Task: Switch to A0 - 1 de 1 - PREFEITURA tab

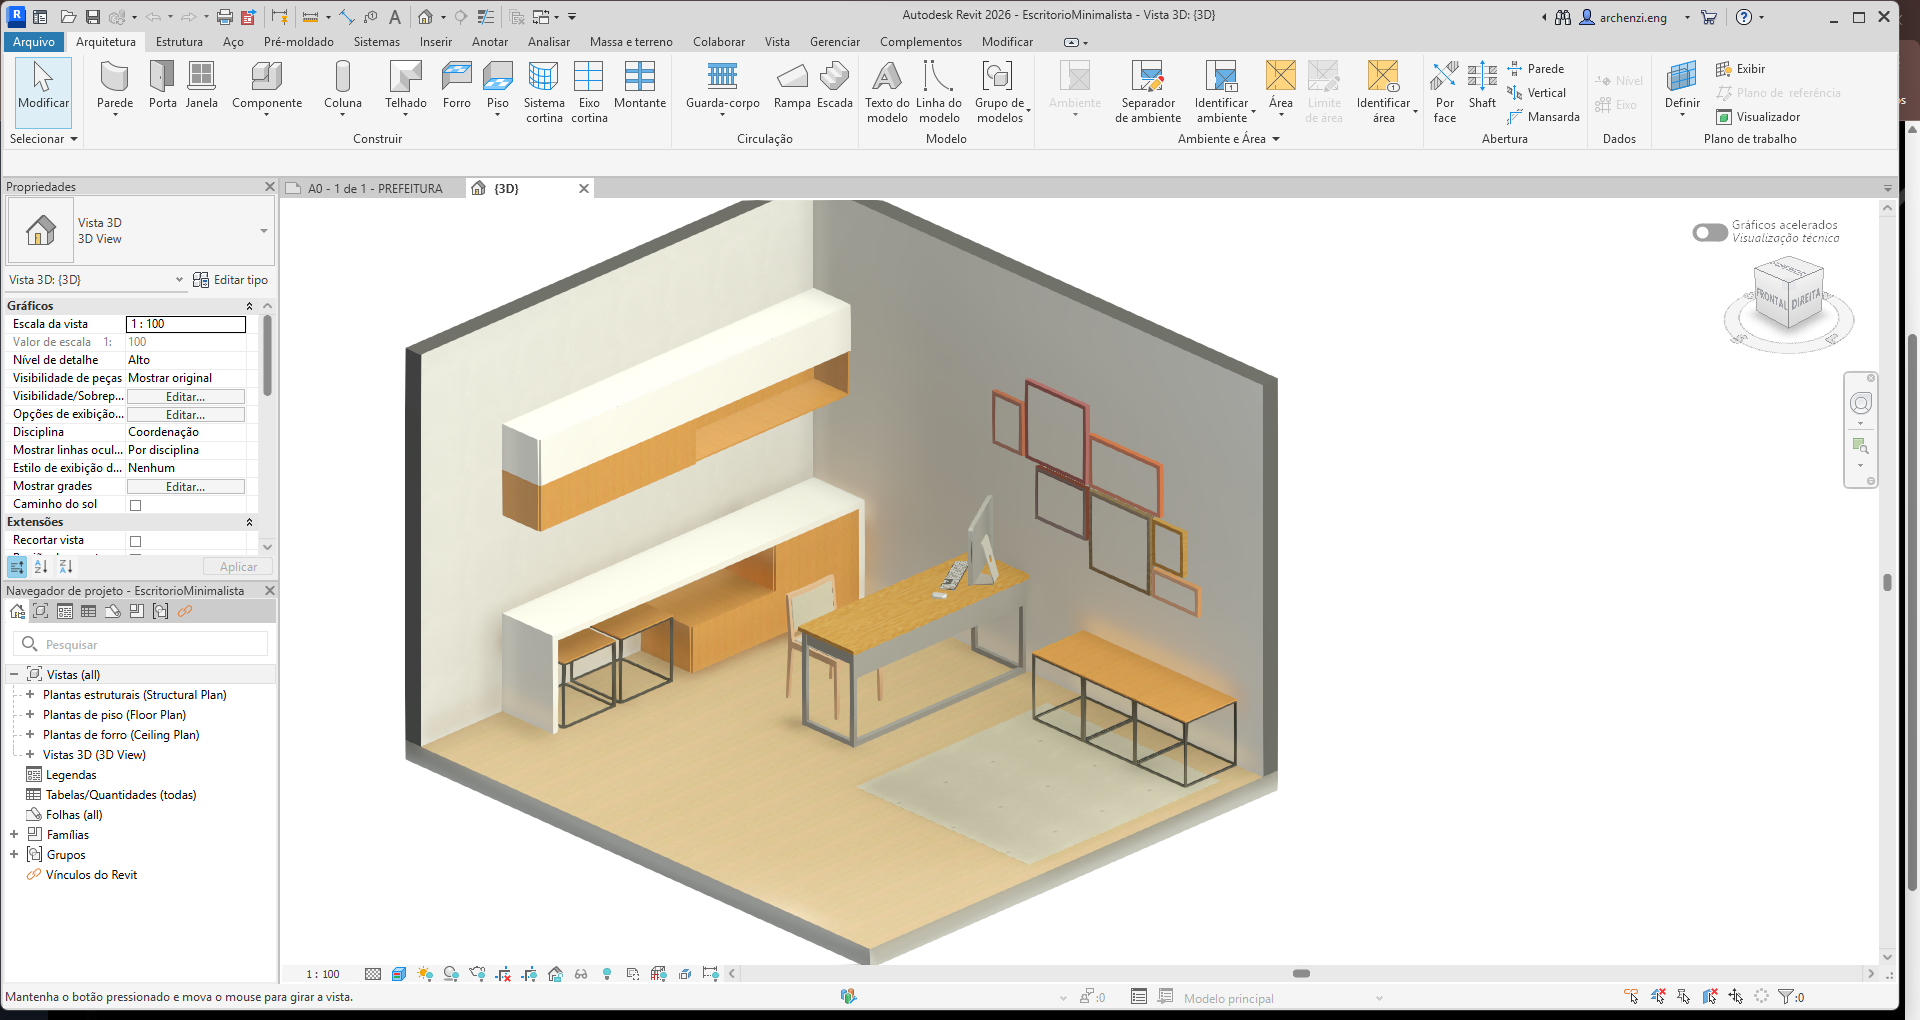Action: (374, 189)
